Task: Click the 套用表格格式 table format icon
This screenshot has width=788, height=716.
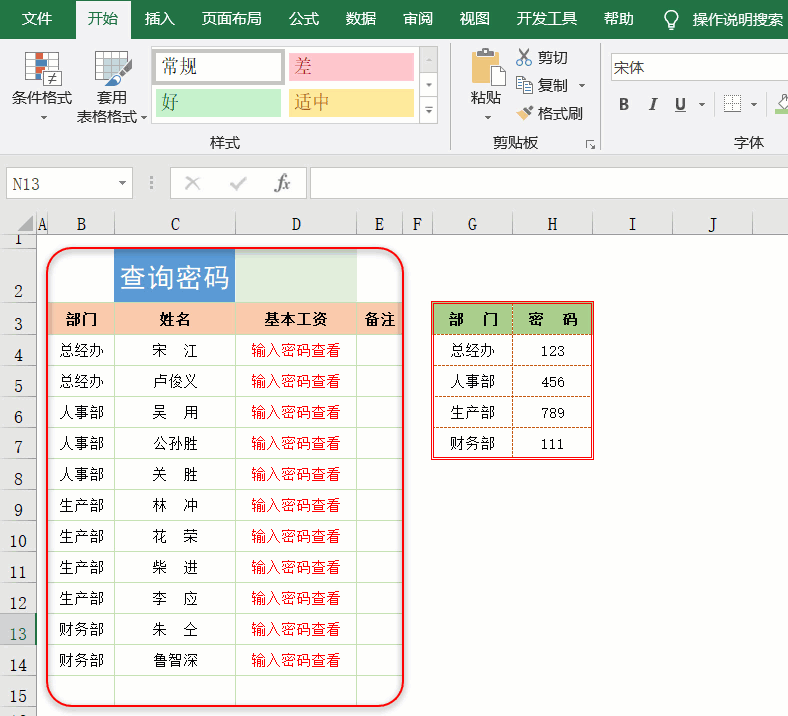Action: (113, 68)
